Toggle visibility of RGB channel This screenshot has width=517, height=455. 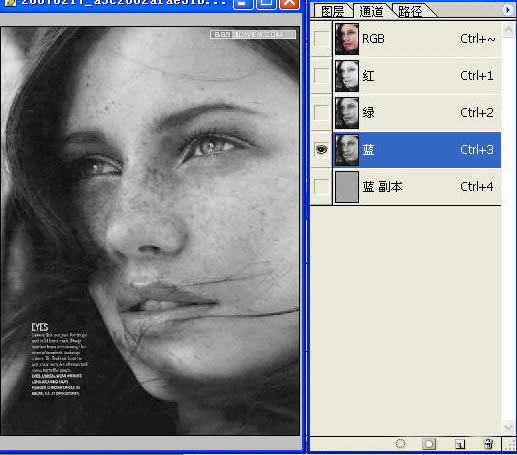point(321,39)
